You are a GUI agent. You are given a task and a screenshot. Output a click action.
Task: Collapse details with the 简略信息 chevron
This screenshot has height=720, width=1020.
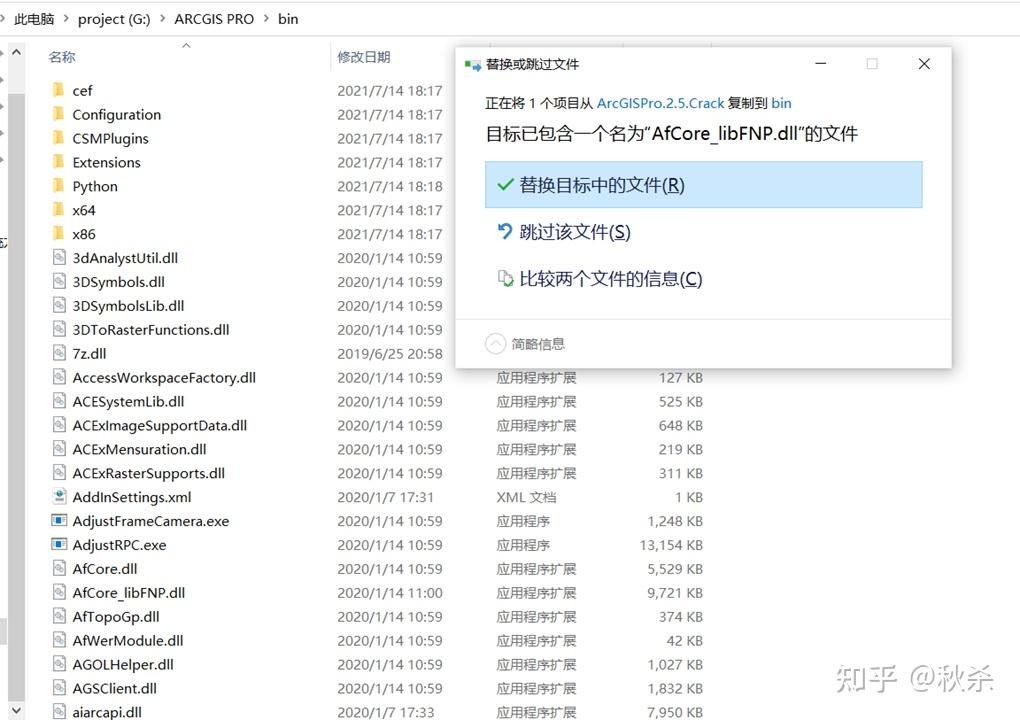tap(496, 343)
